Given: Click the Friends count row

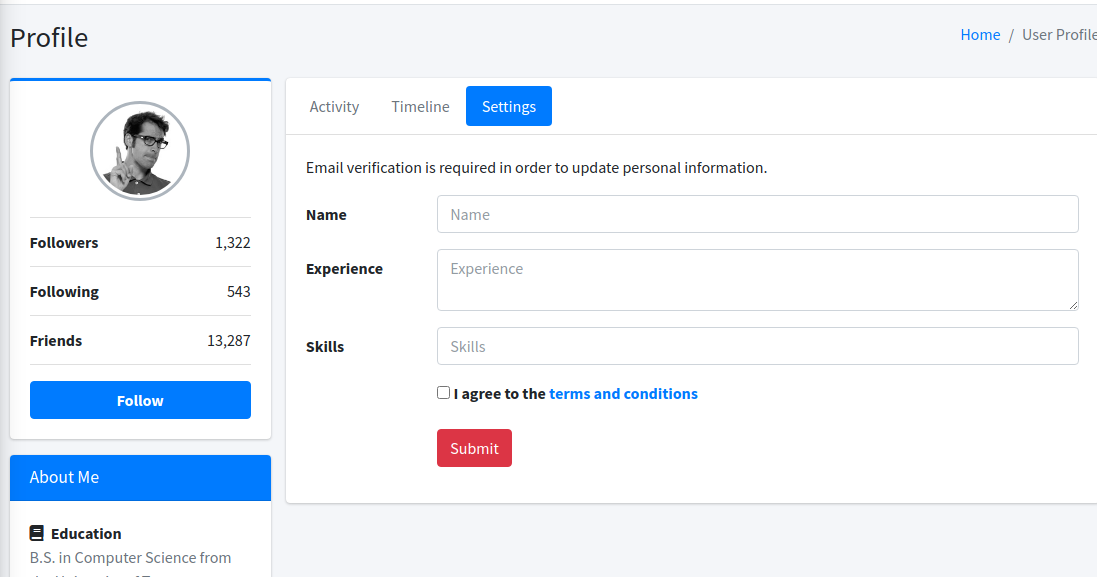Looking at the screenshot, I should pyautogui.click(x=140, y=341).
